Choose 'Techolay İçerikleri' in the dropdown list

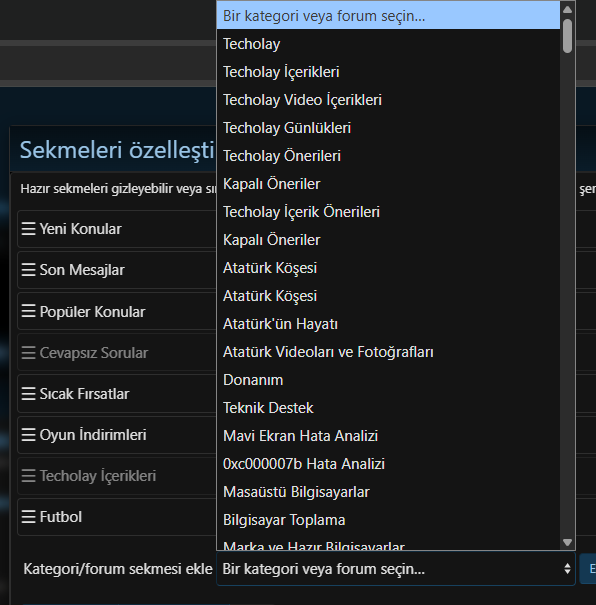coord(388,72)
